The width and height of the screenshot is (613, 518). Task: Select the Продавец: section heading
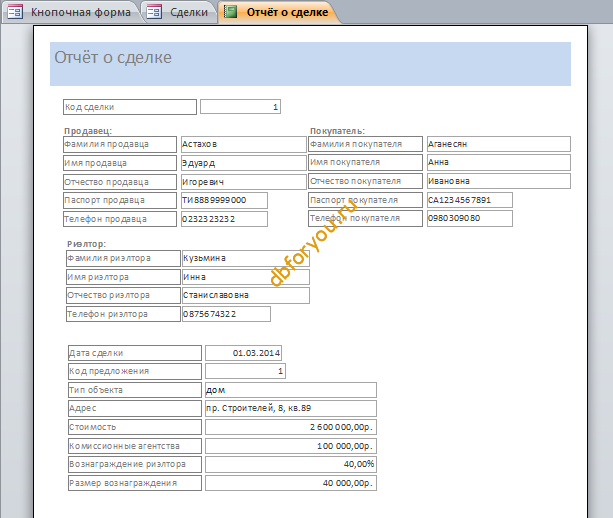[x=88, y=131]
